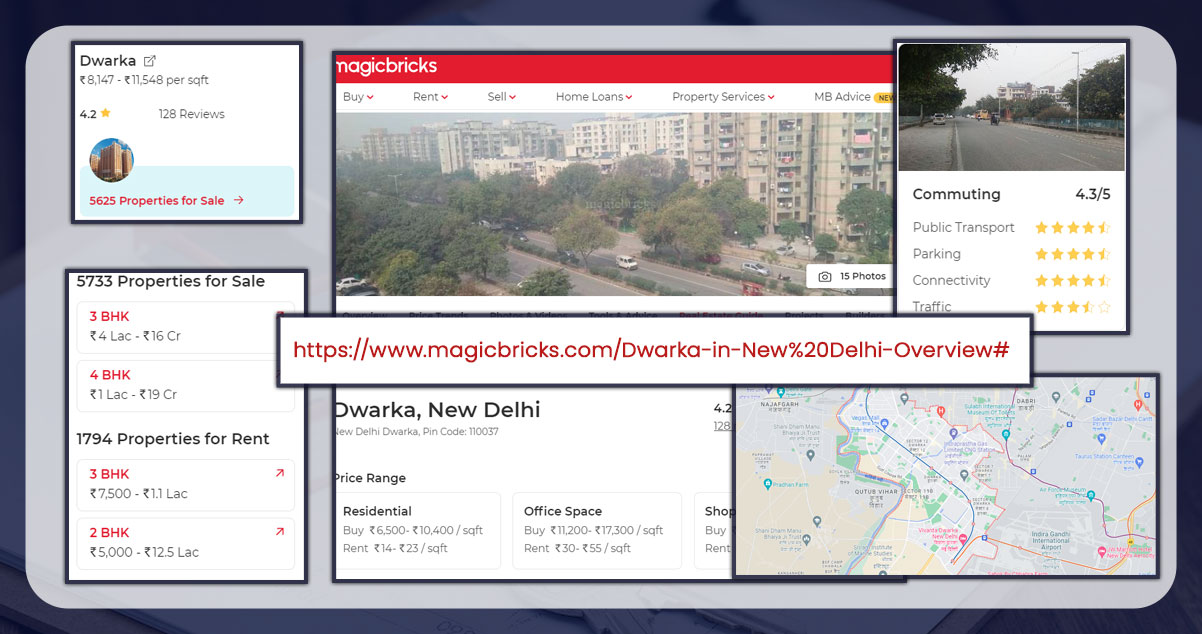Click the magicbricks logo

(x=385, y=66)
